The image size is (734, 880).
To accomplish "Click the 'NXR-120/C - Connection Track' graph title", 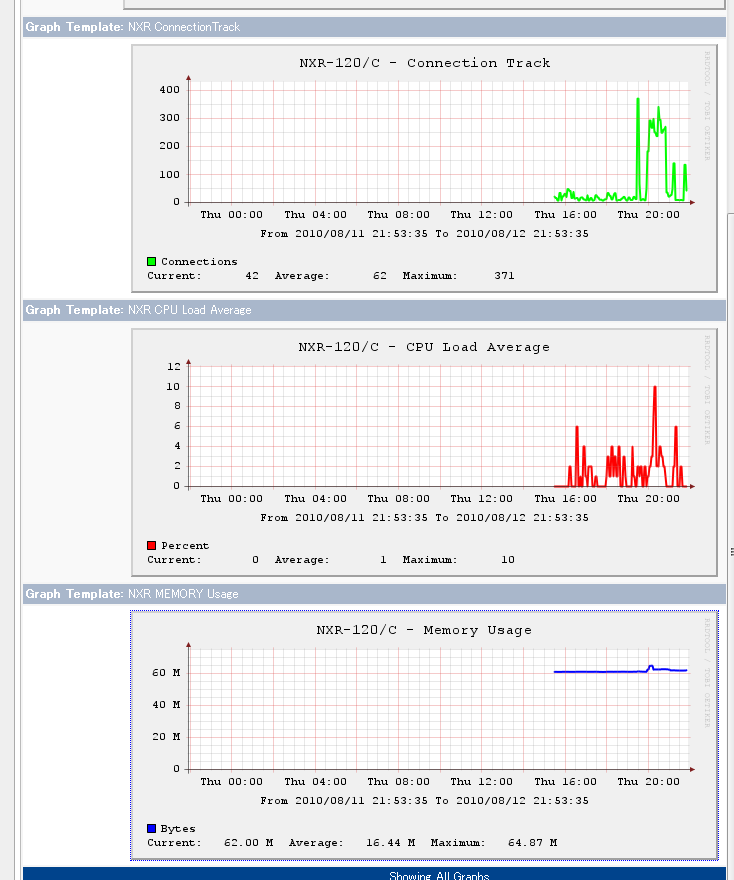I will (x=424, y=63).
